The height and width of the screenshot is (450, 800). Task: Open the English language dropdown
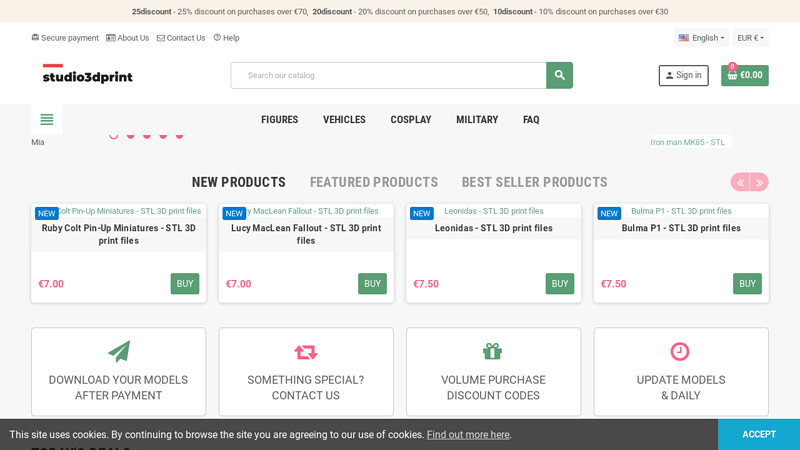702,38
